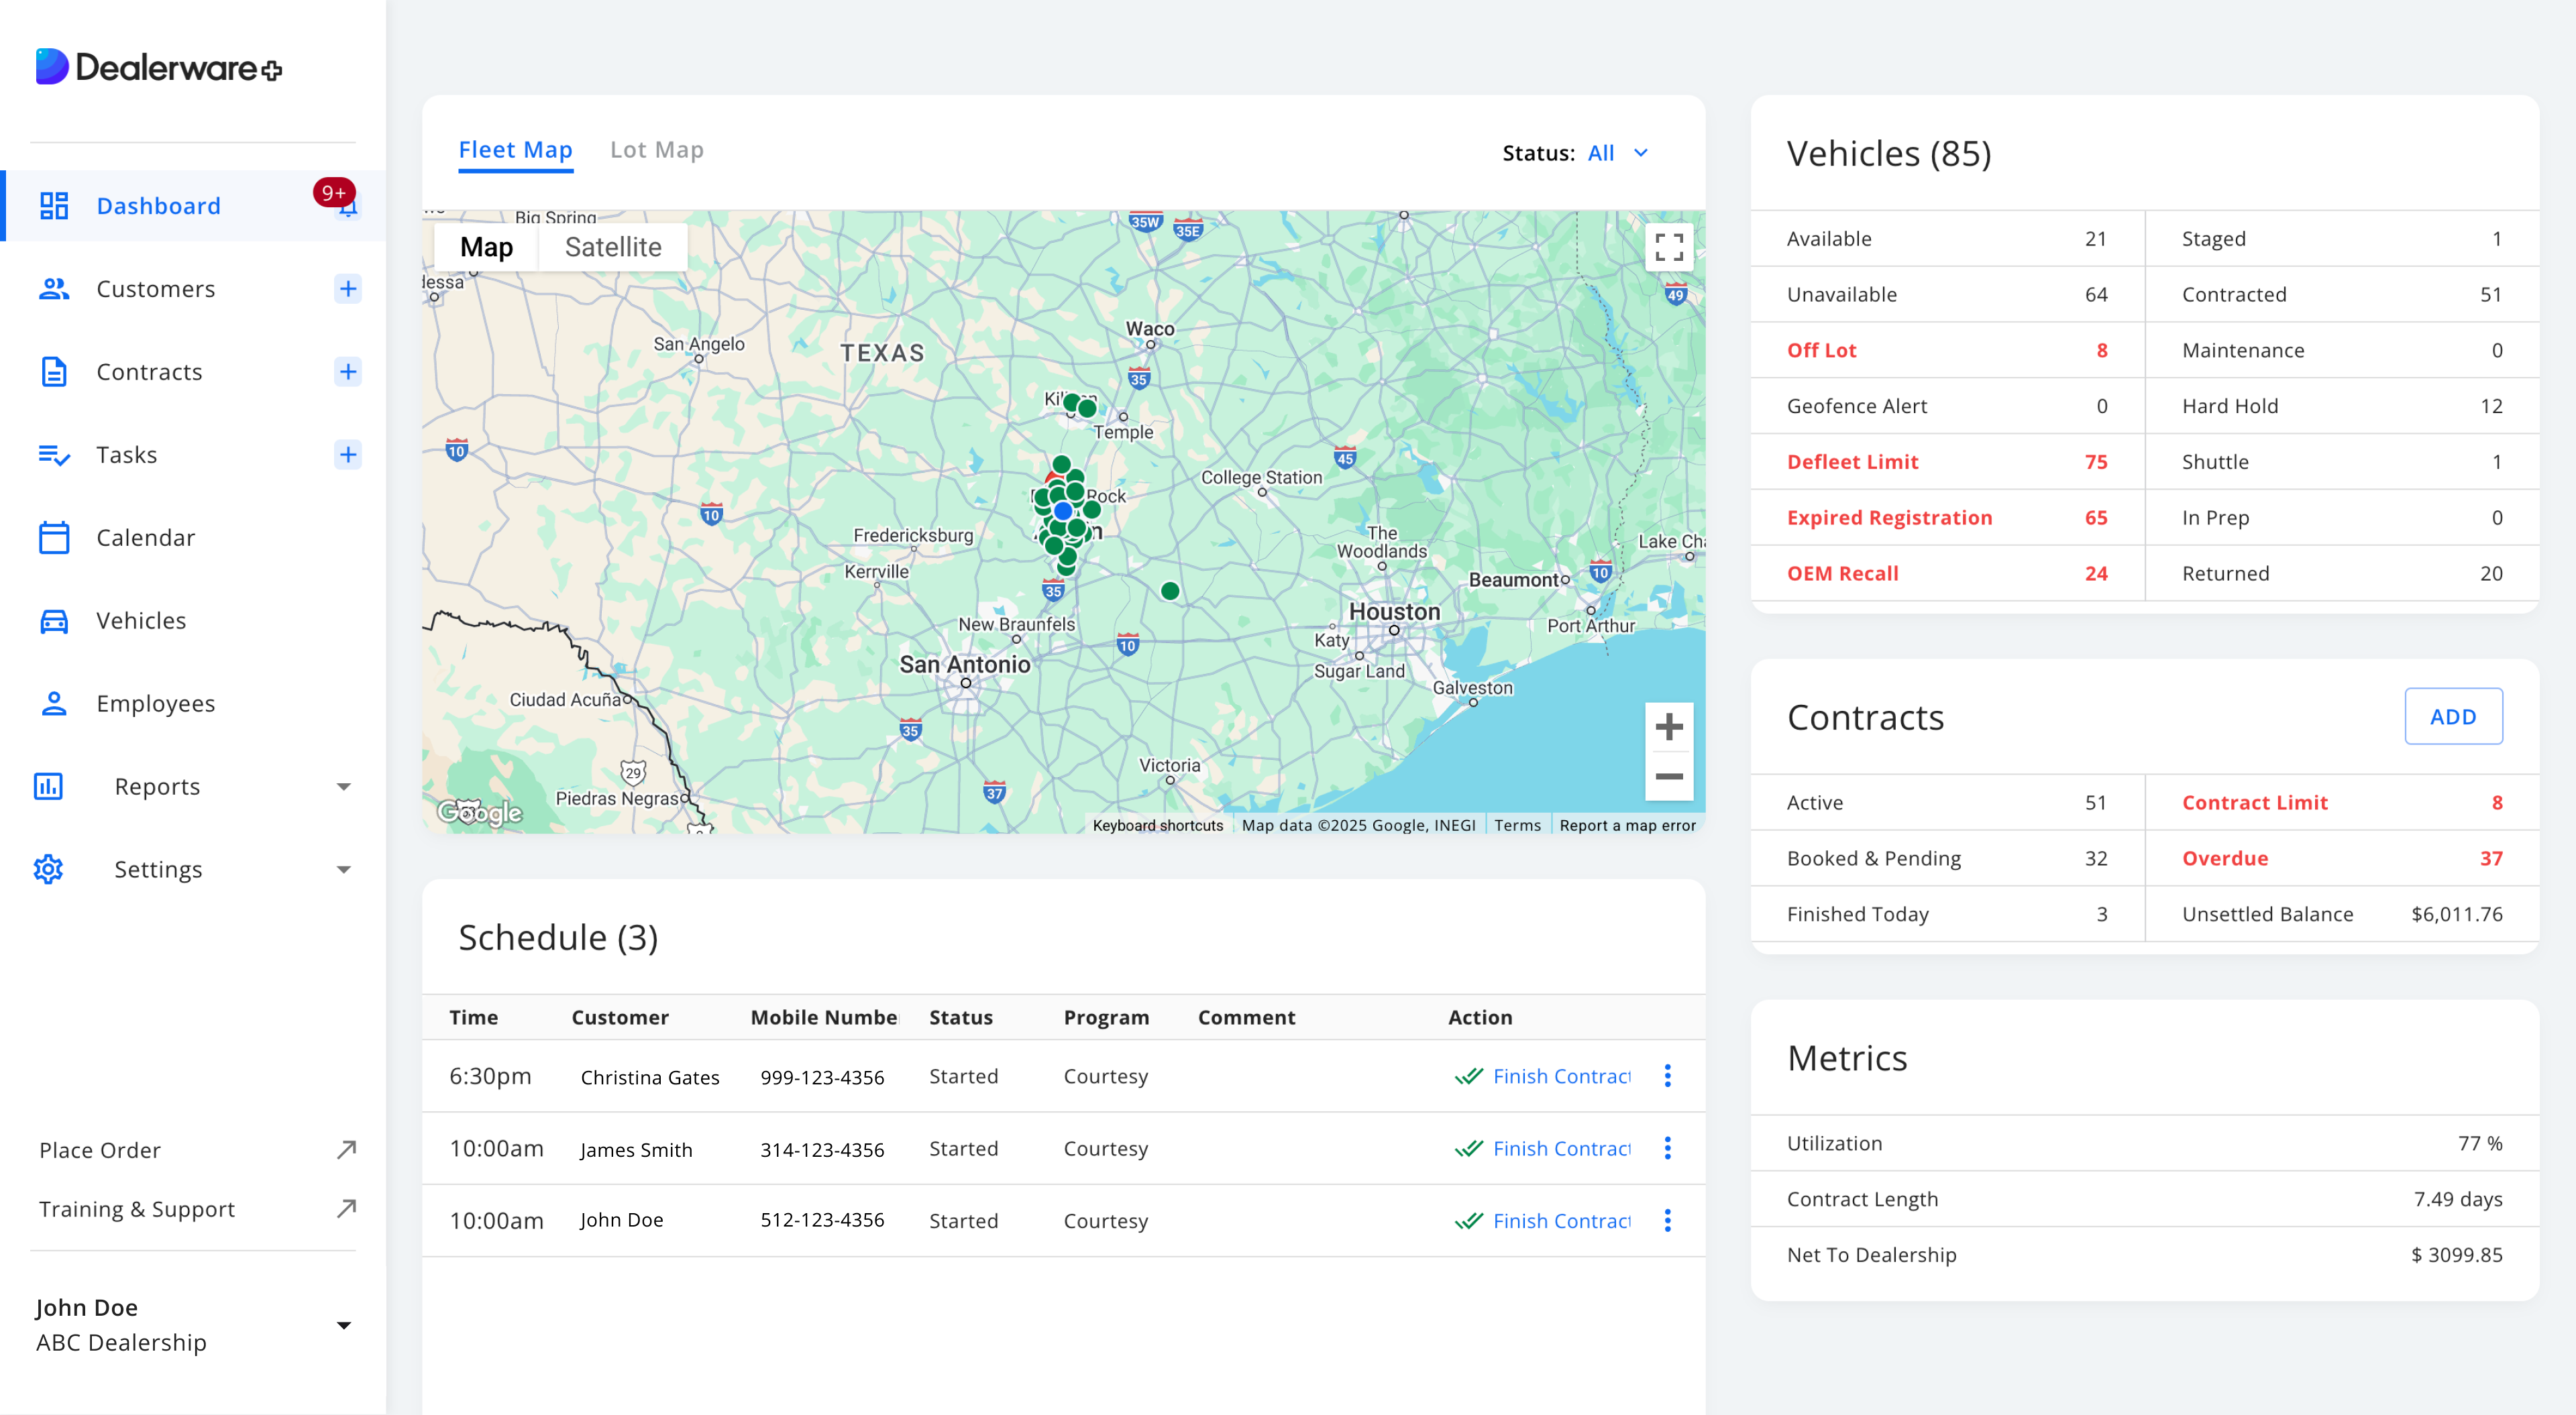This screenshot has height=1415, width=2576.
Task: Click the Available vehicles row
Action: click(x=1947, y=238)
